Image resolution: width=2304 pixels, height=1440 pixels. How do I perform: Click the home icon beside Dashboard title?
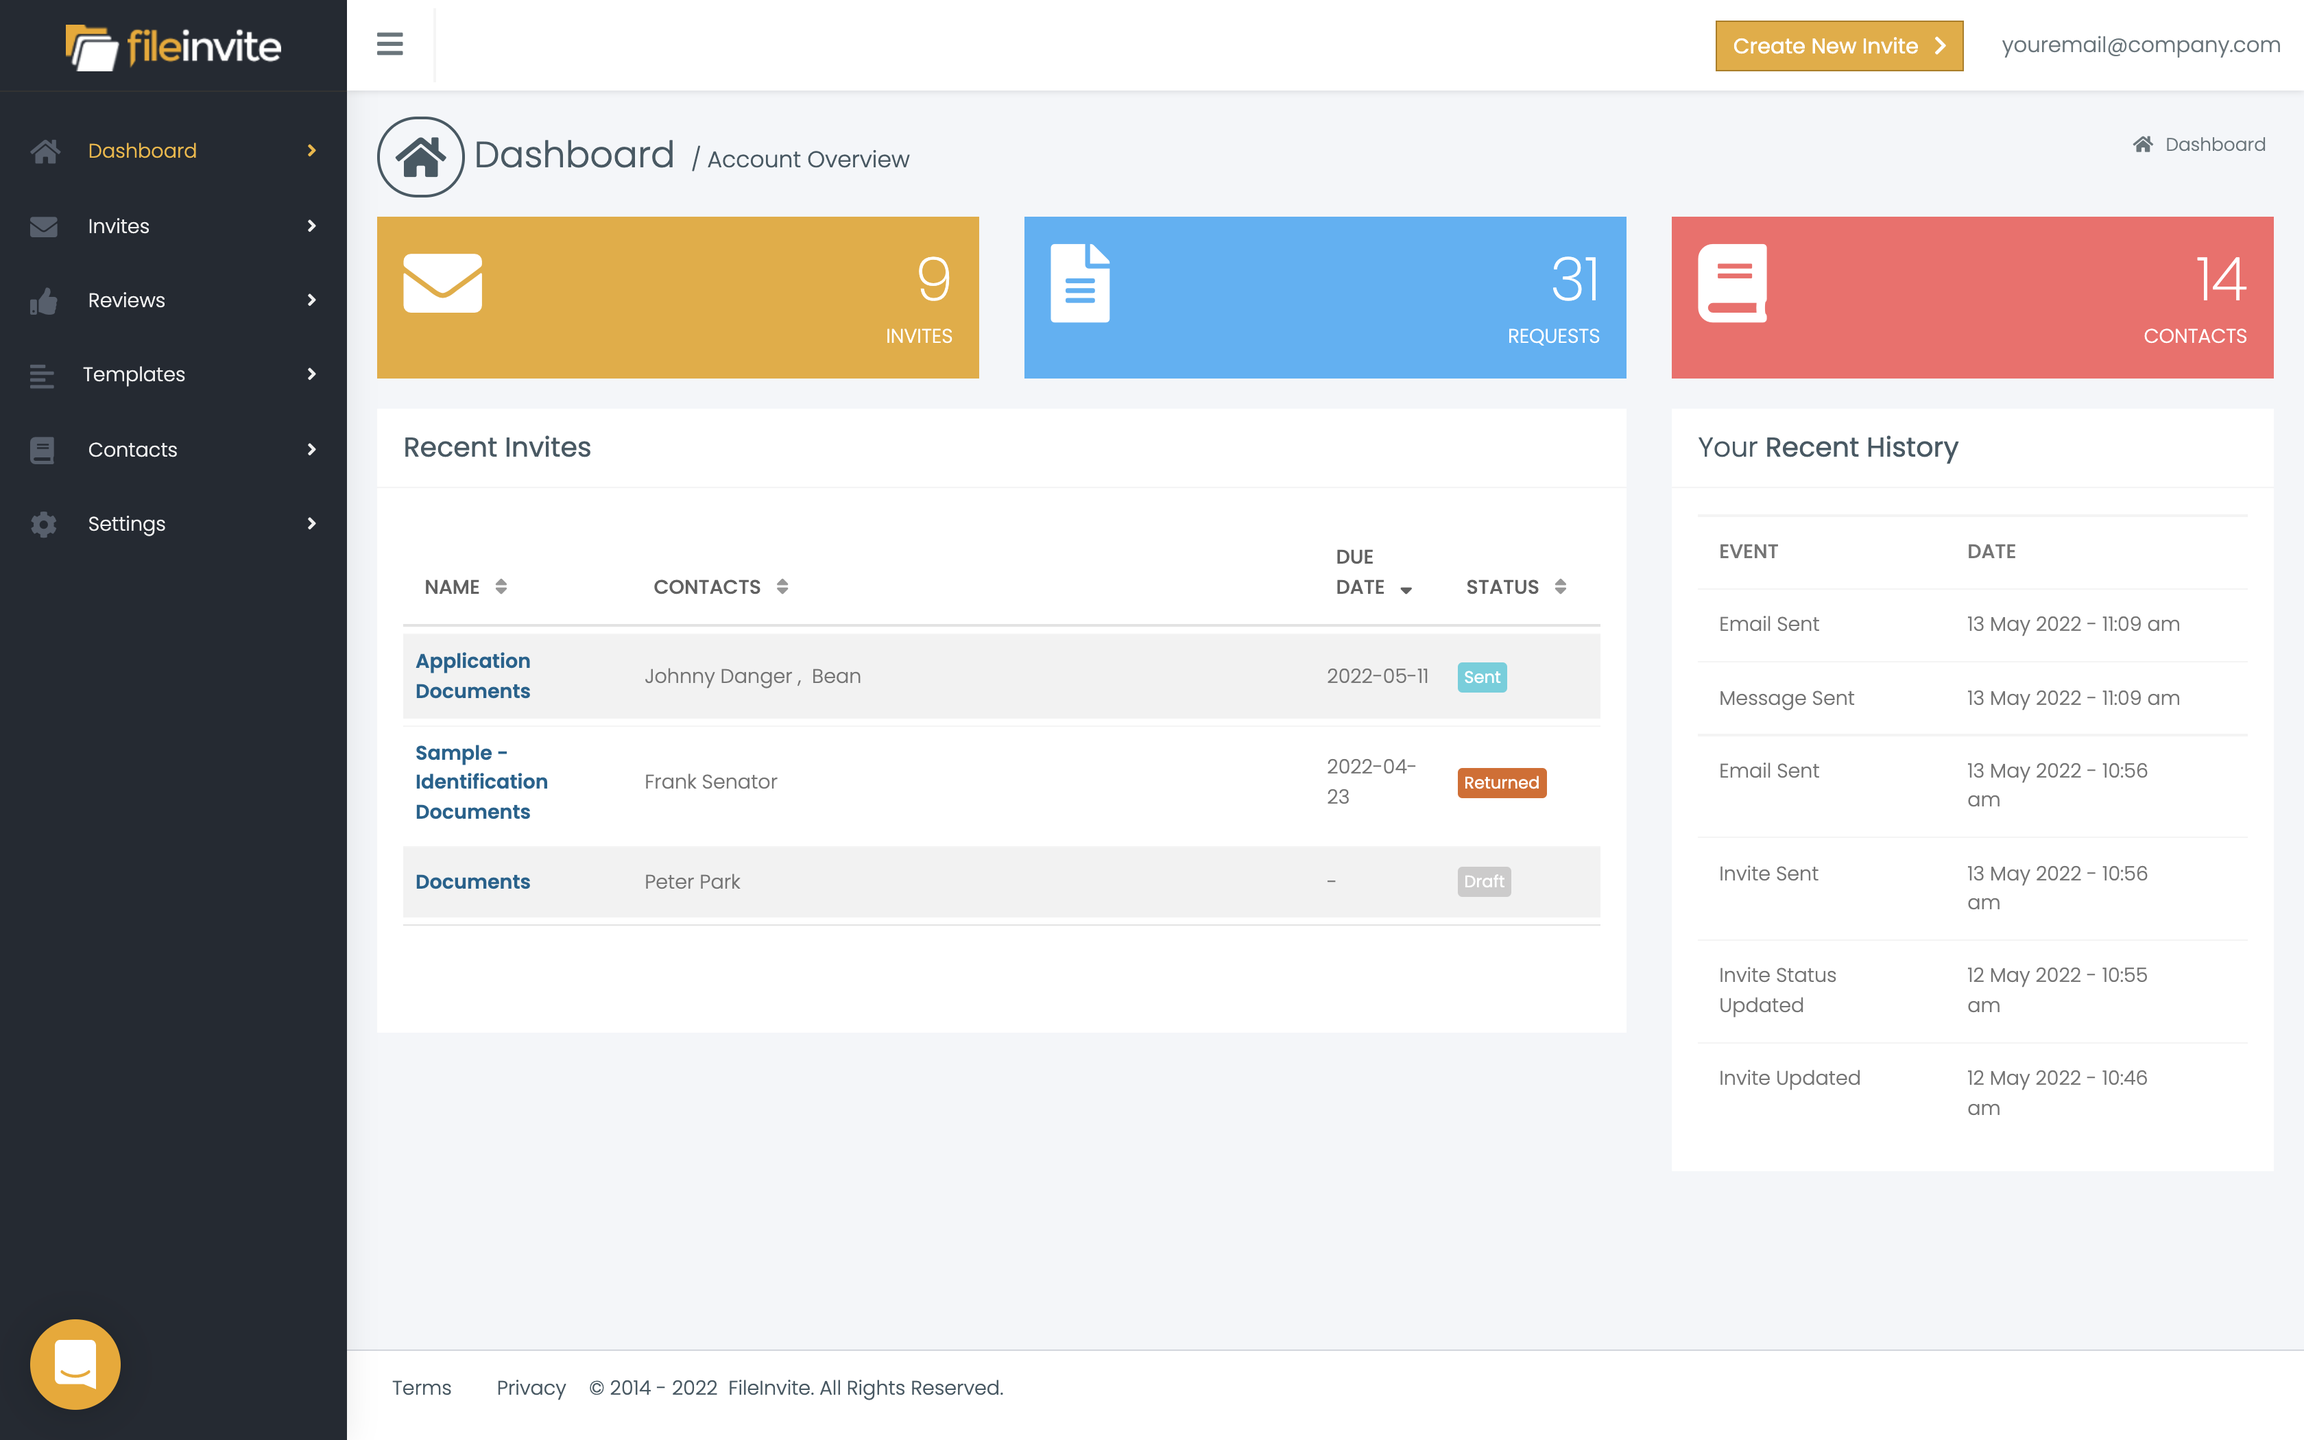click(420, 157)
